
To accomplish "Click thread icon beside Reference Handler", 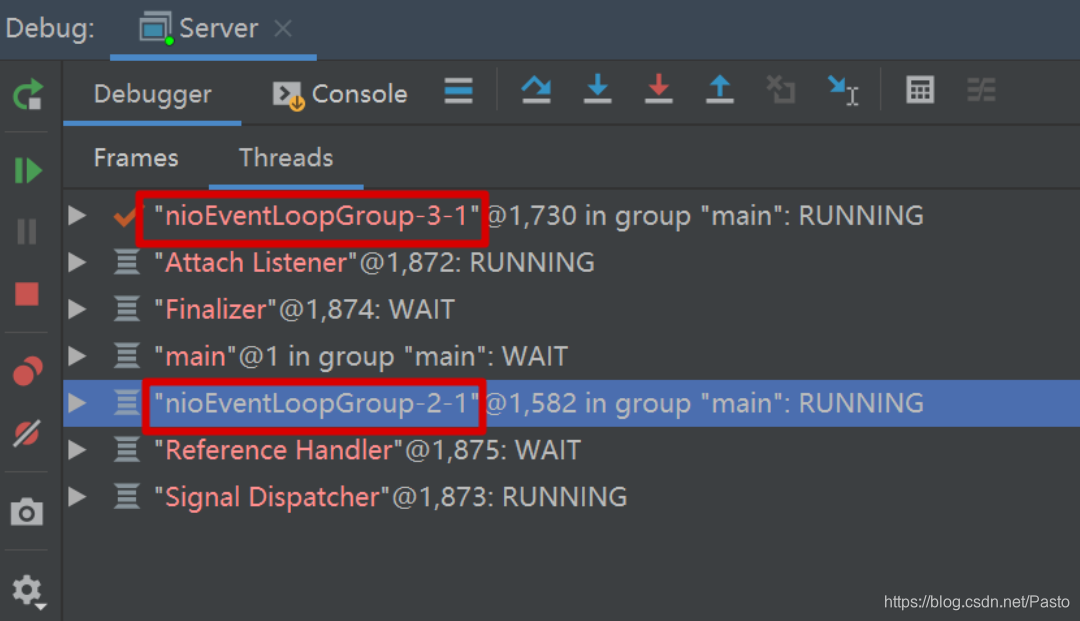I will coord(127,450).
